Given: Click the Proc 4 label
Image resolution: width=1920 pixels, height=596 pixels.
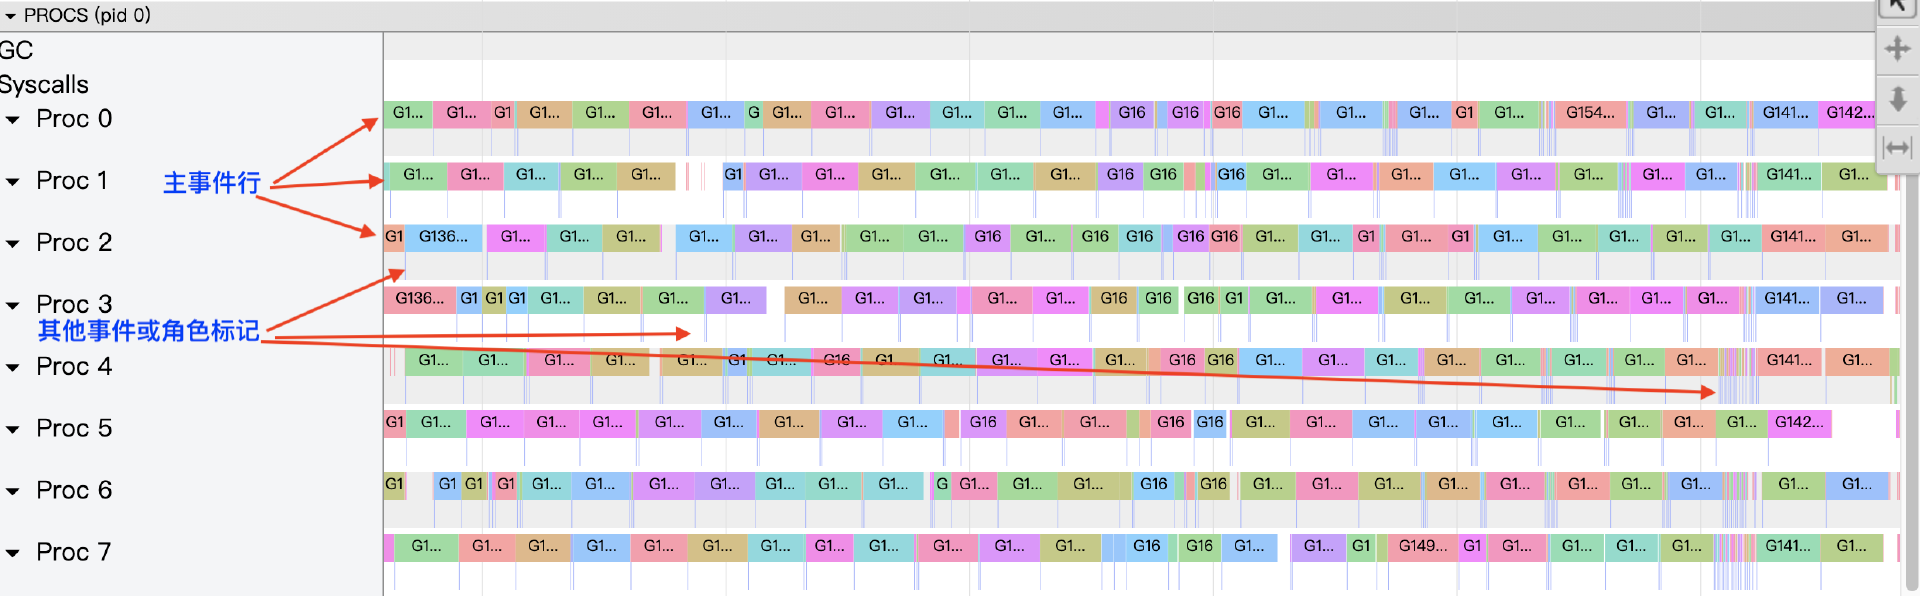Looking at the screenshot, I should pos(74,367).
